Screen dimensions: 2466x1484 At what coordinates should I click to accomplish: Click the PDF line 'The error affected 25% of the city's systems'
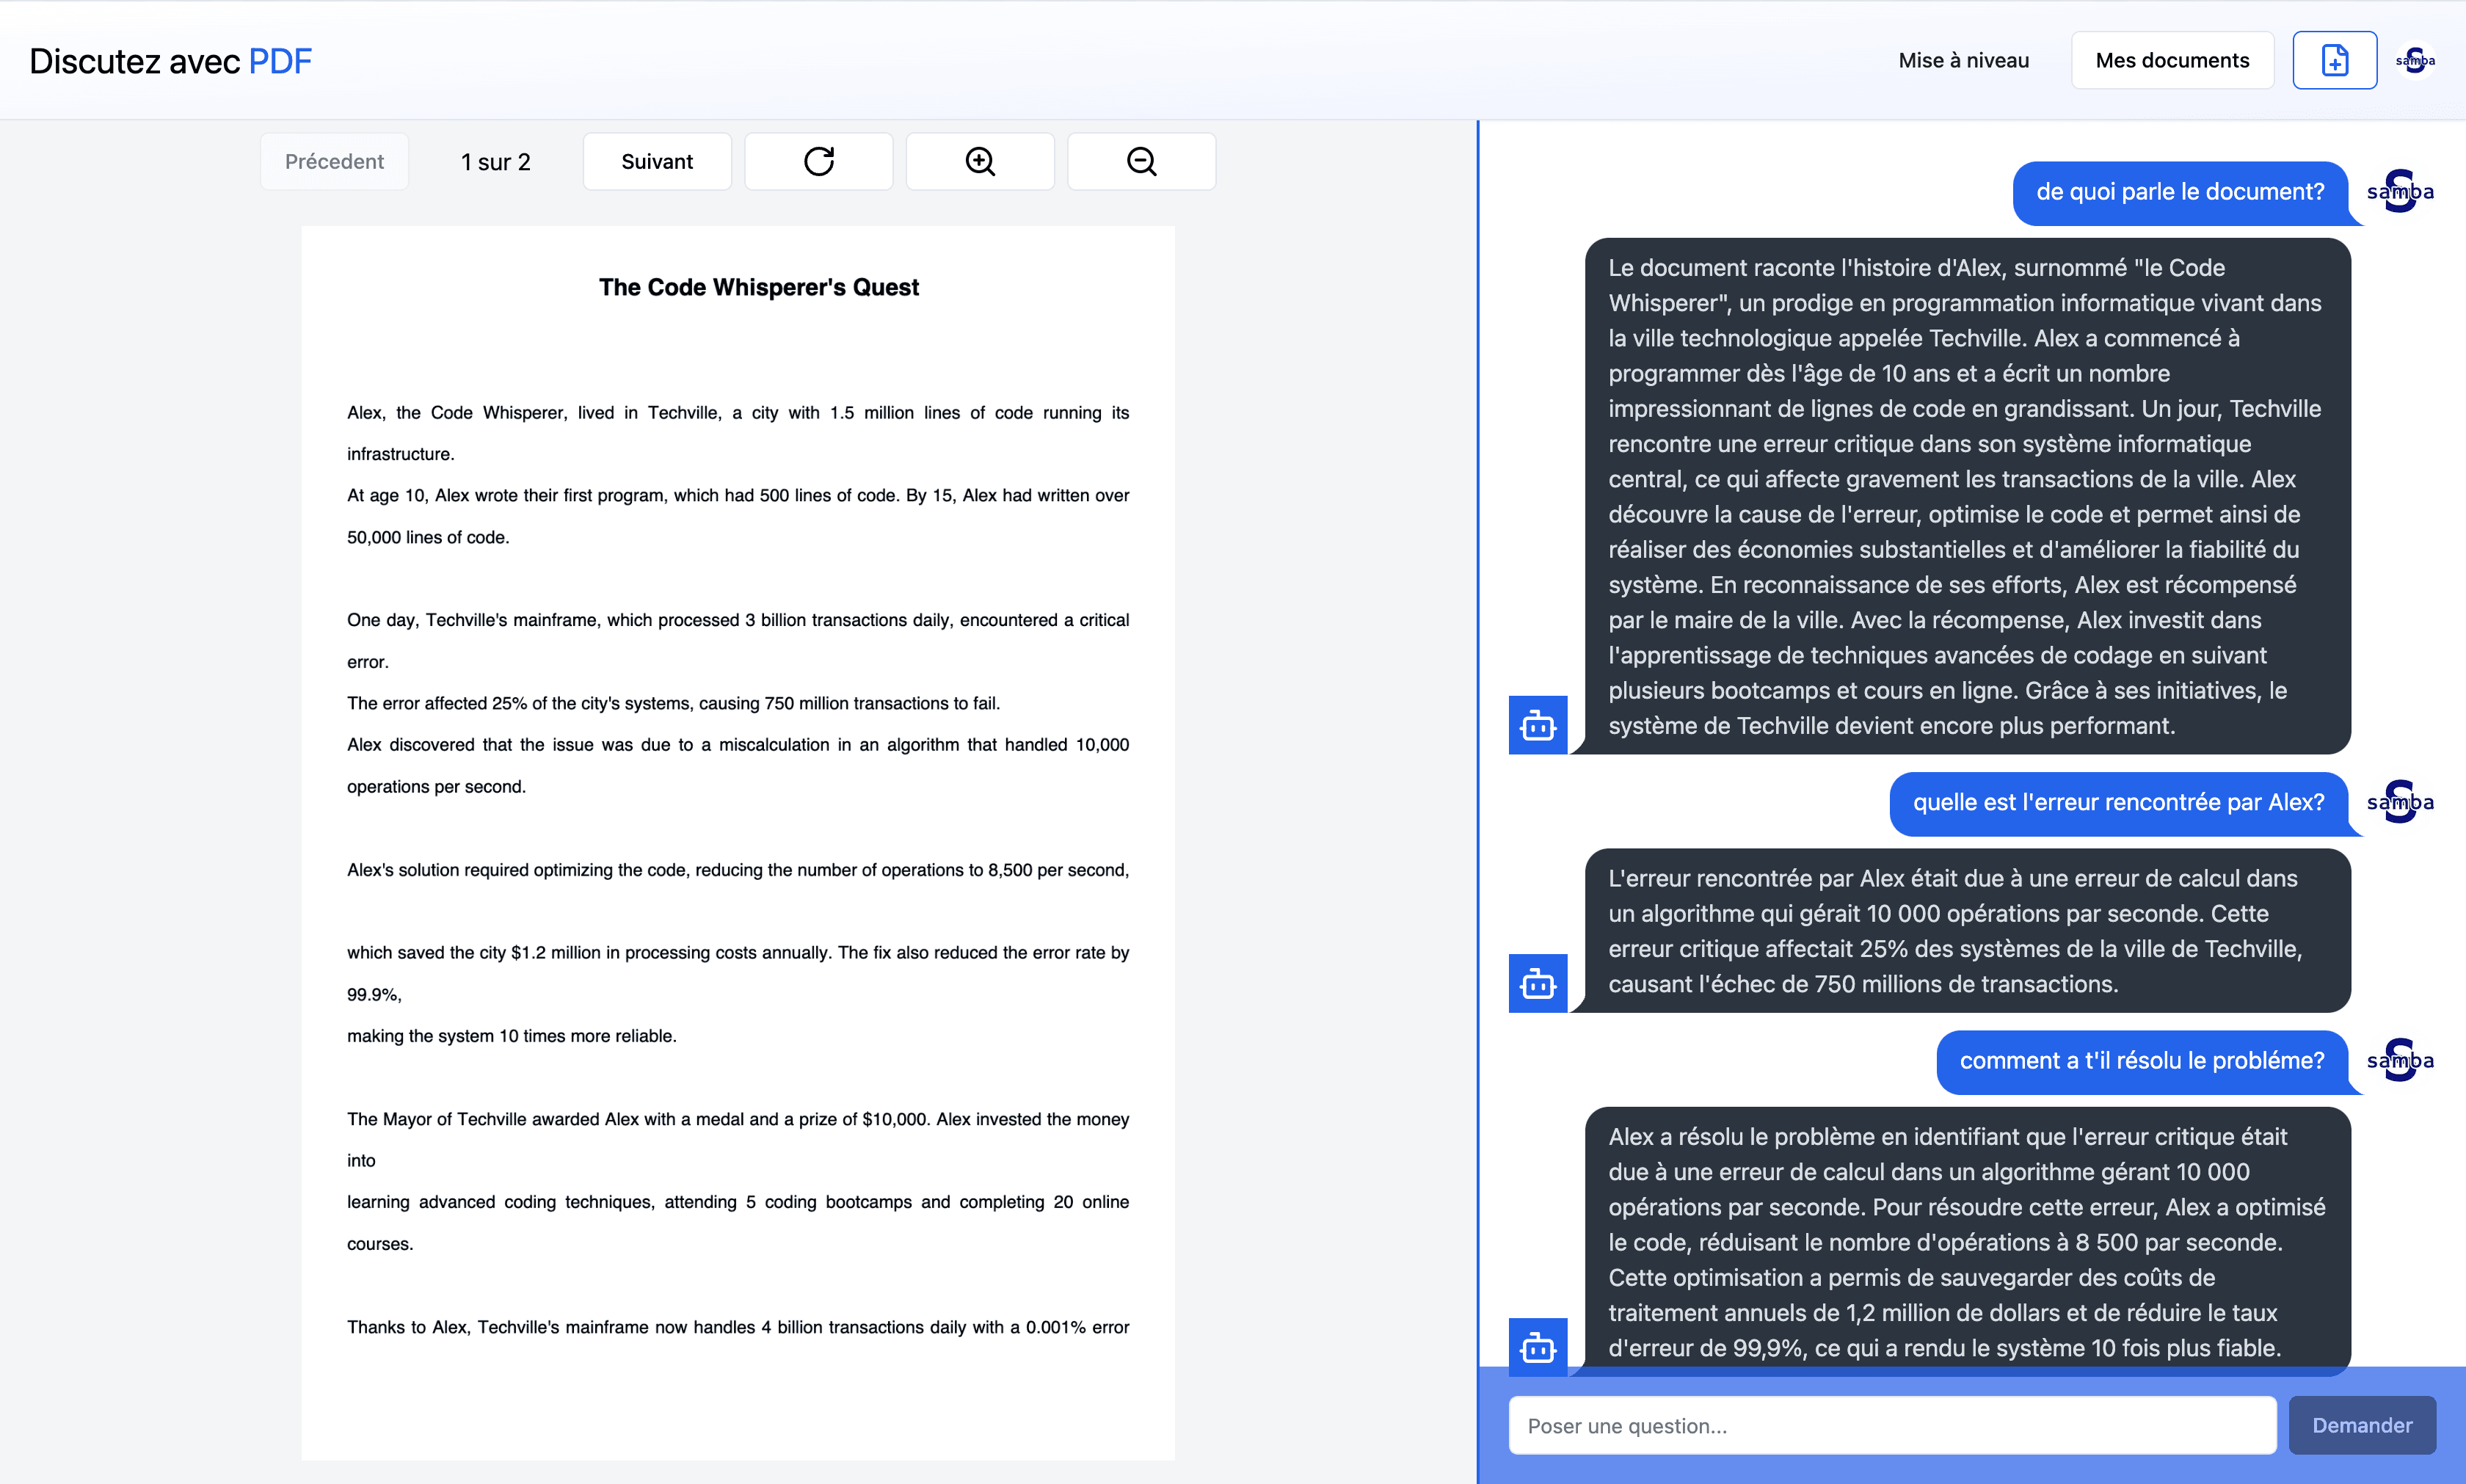point(673,703)
